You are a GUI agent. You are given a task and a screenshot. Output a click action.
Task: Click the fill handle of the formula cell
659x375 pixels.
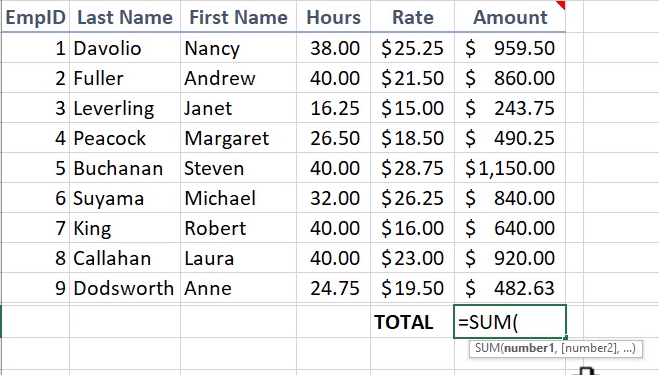pyautogui.click(x=565, y=338)
